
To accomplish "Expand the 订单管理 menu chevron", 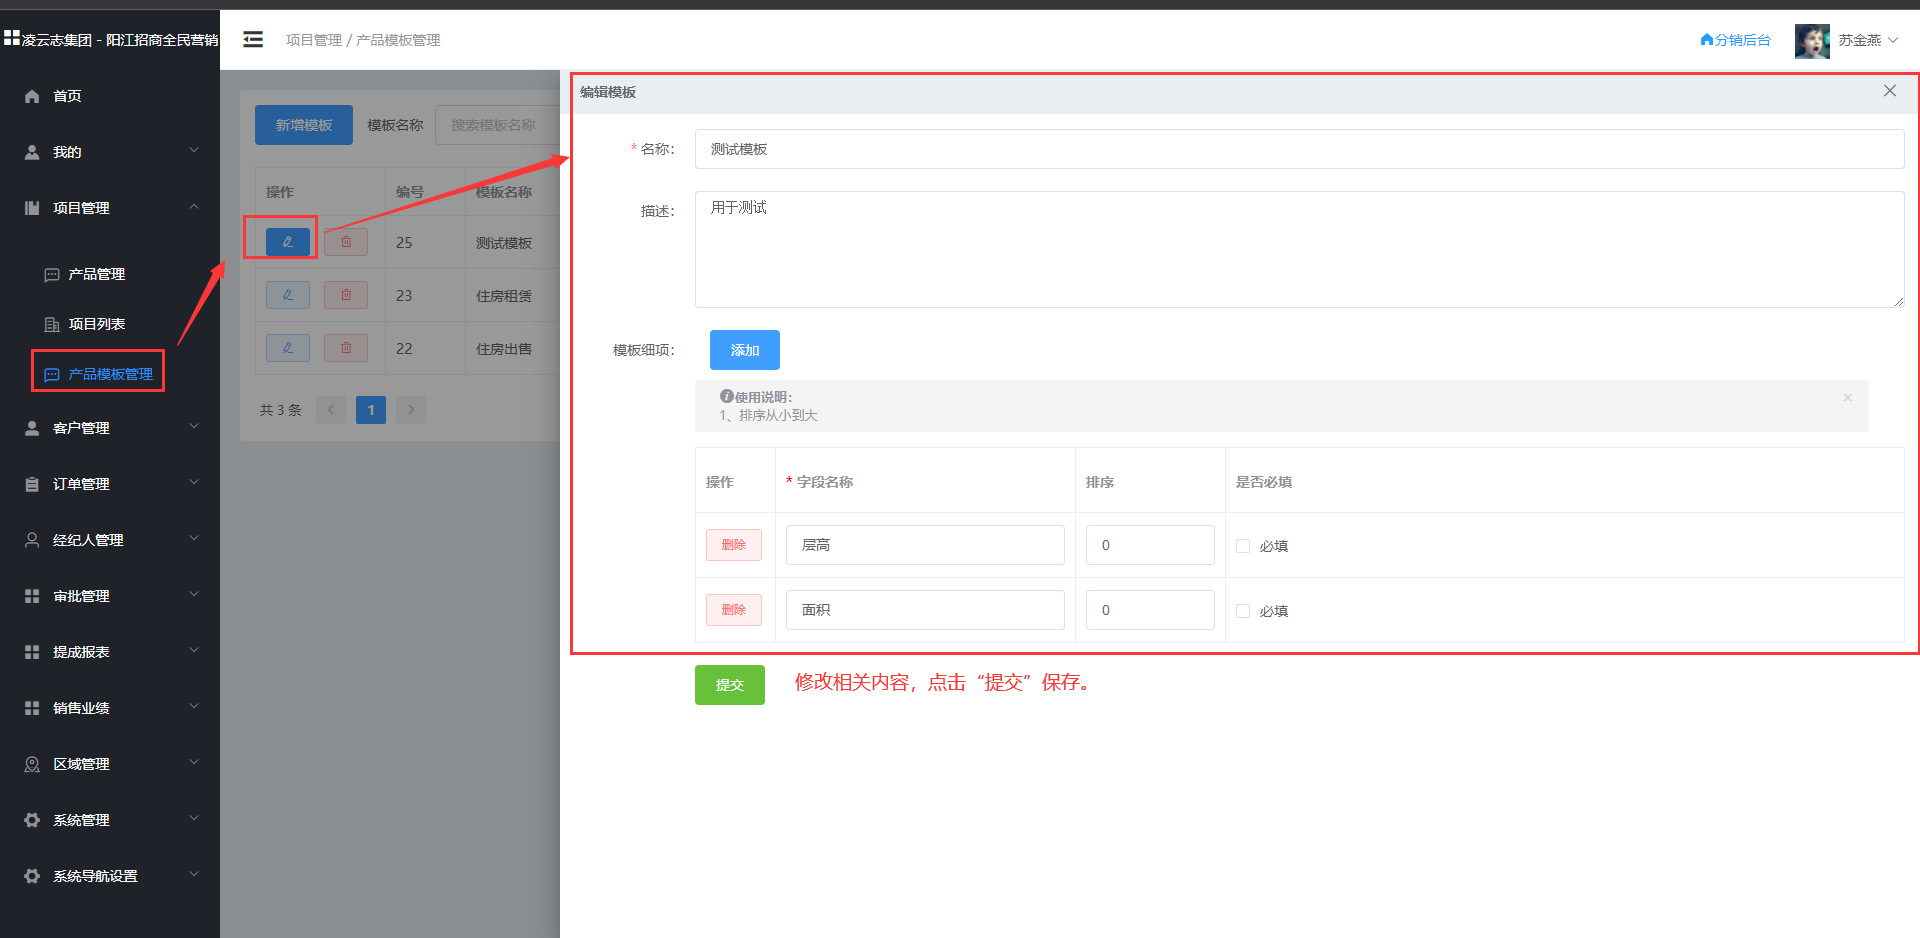I will pos(194,483).
